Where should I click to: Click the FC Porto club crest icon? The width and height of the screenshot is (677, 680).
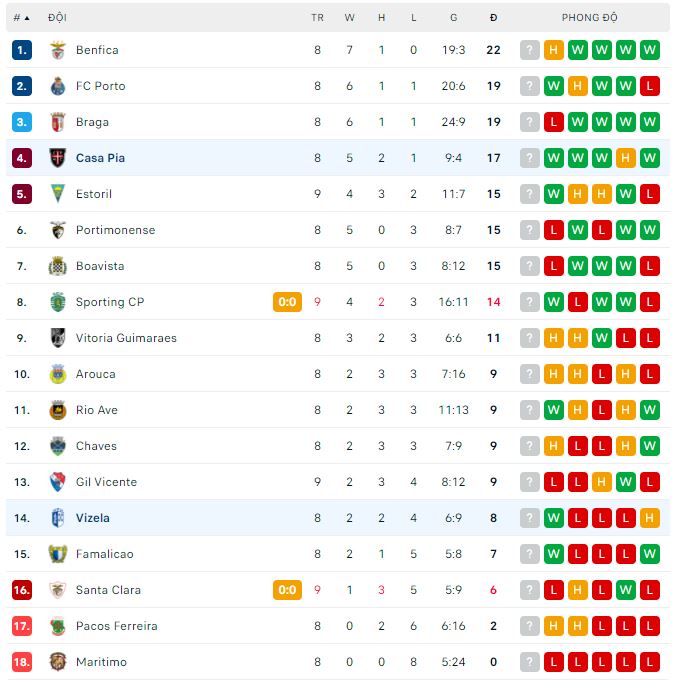(x=57, y=86)
